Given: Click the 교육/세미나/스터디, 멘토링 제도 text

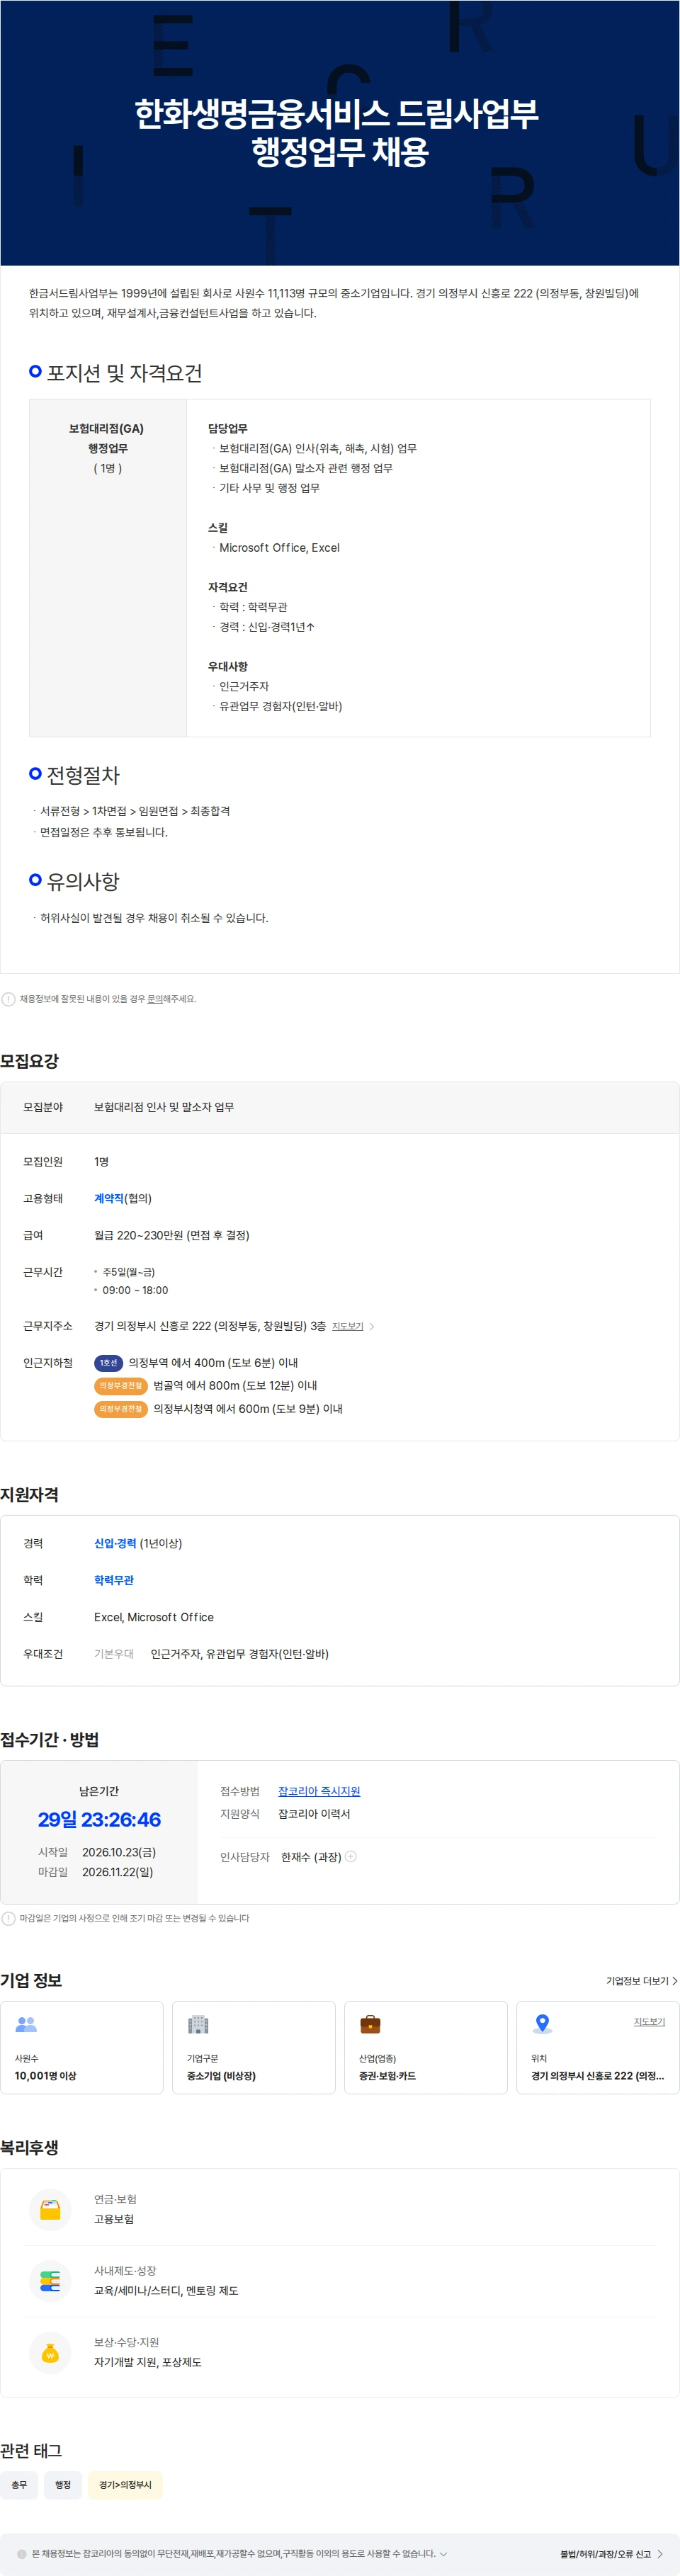Looking at the screenshot, I should click(x=166, y=2290).
